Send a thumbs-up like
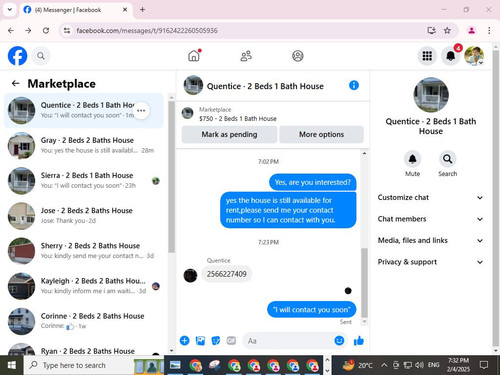The width and height of the screenshot is (500, 375). [359, 340]
